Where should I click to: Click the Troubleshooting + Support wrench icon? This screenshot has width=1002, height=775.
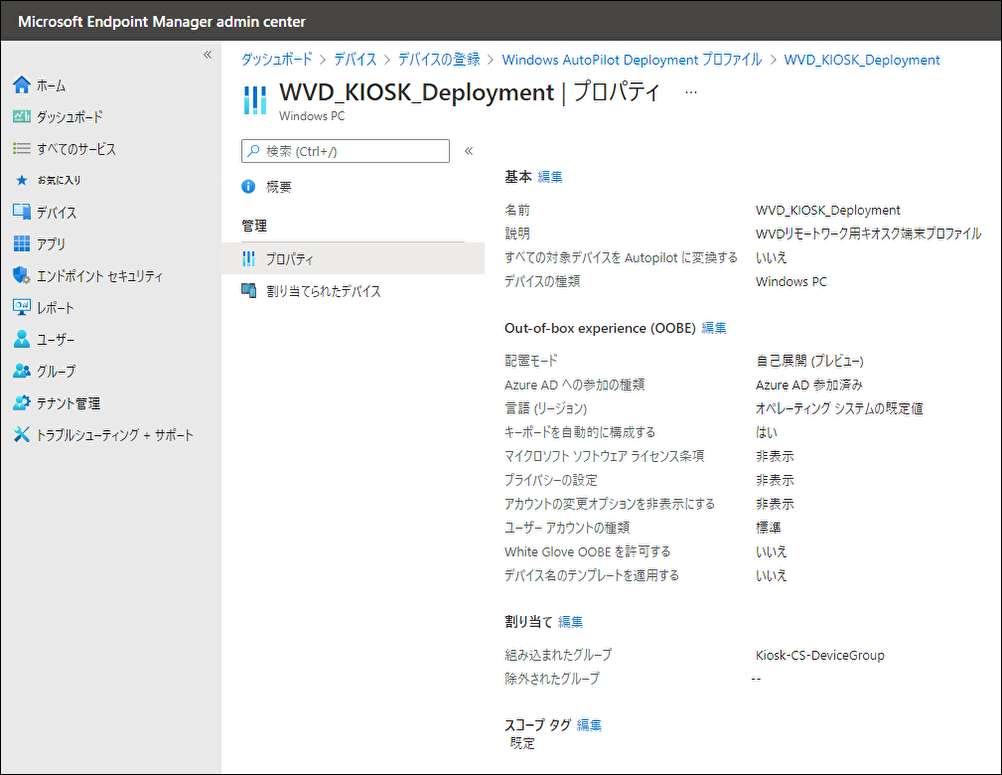[22, 434]
